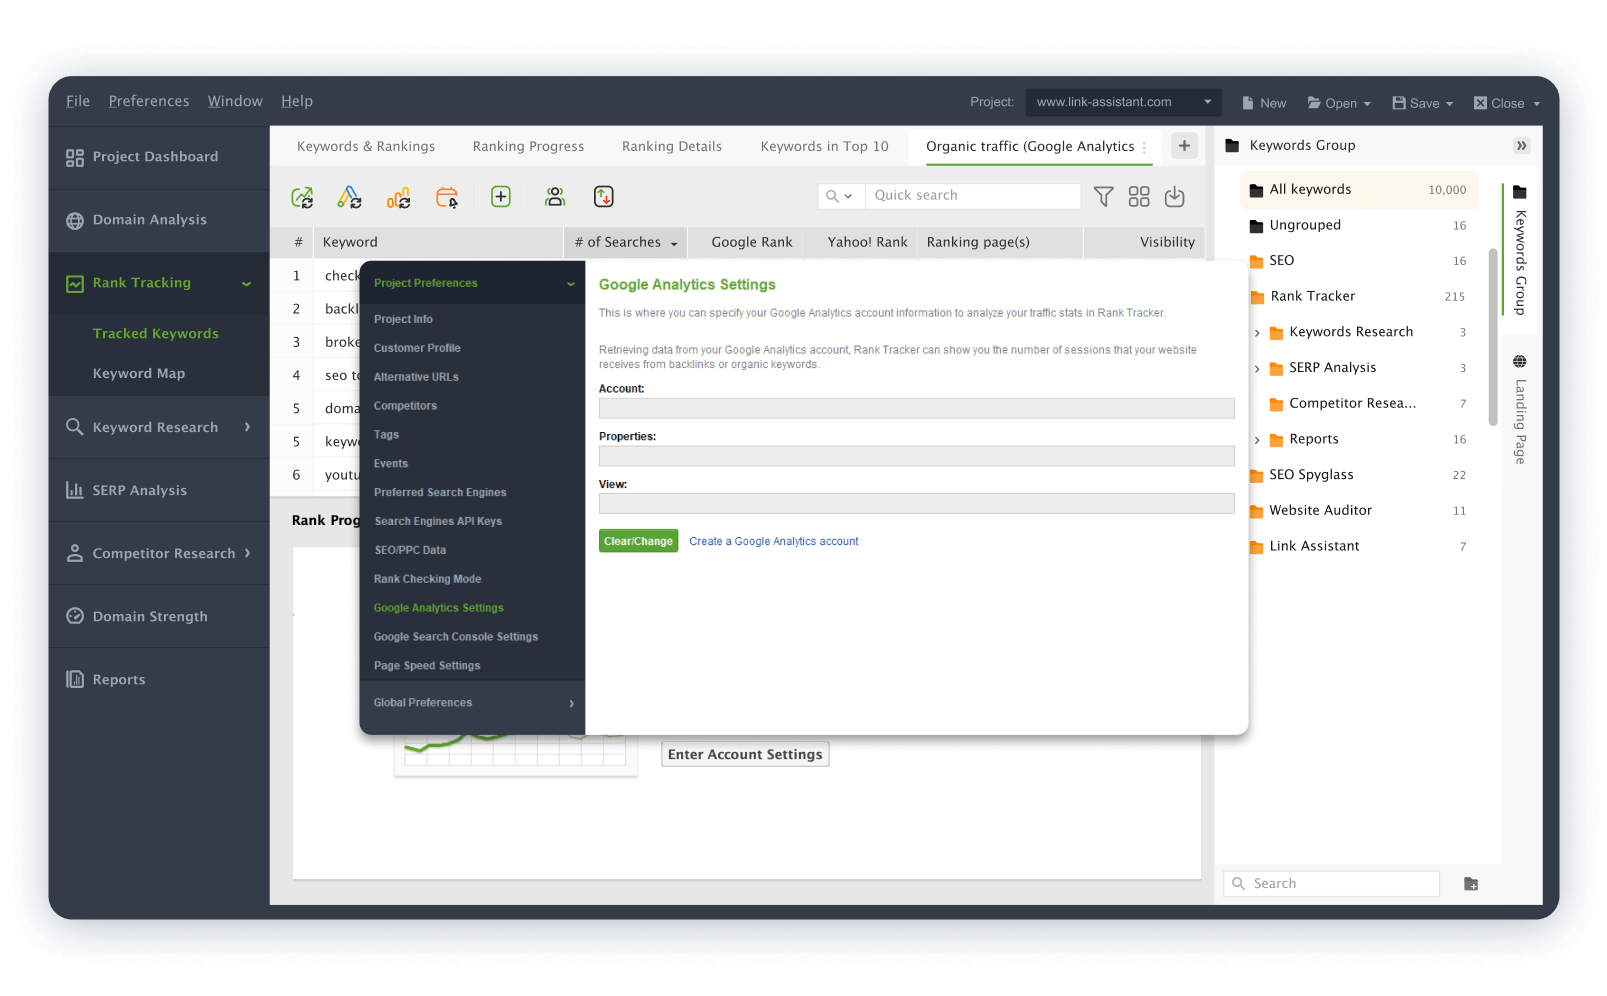Click the rank-change arrows toolbar icon
The width and height of the screenshot is (1607, 996).
pyautogui.click(x=604, y=197)
